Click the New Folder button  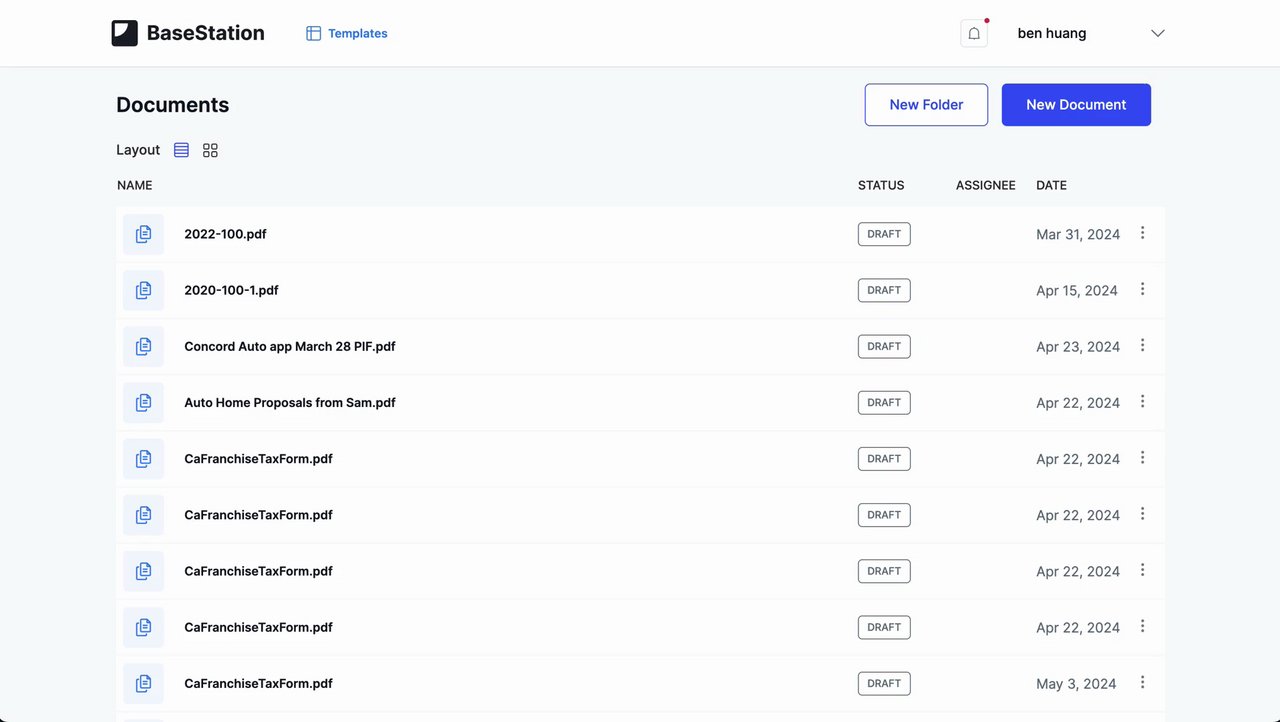point(926,105)
